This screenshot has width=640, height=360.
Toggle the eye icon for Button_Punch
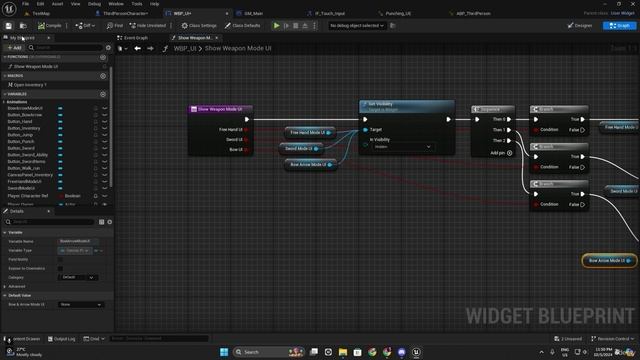click(x=104, y=142)
